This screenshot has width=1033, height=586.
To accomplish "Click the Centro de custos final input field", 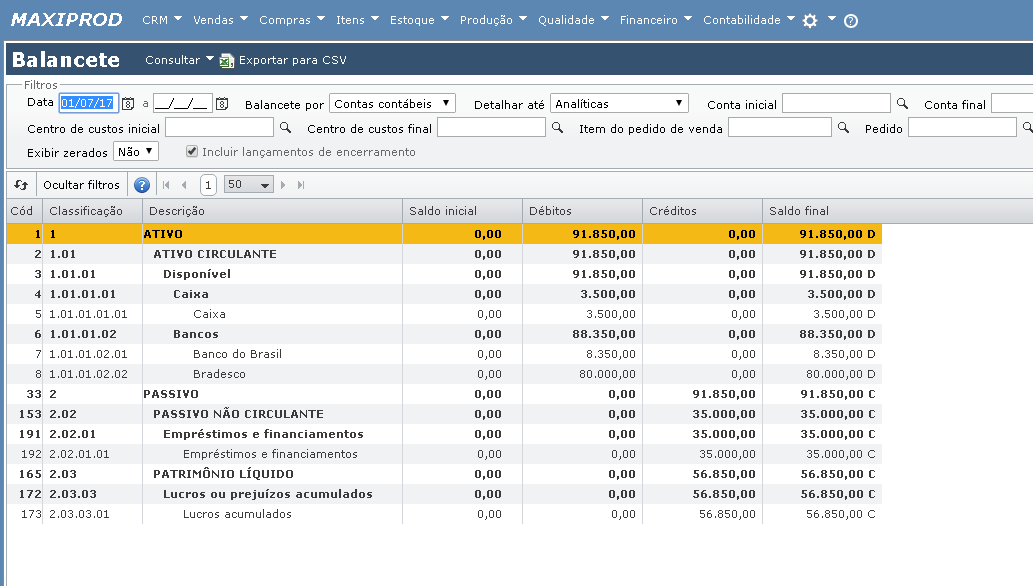I will pyautogui.click(x=491, y=128).
